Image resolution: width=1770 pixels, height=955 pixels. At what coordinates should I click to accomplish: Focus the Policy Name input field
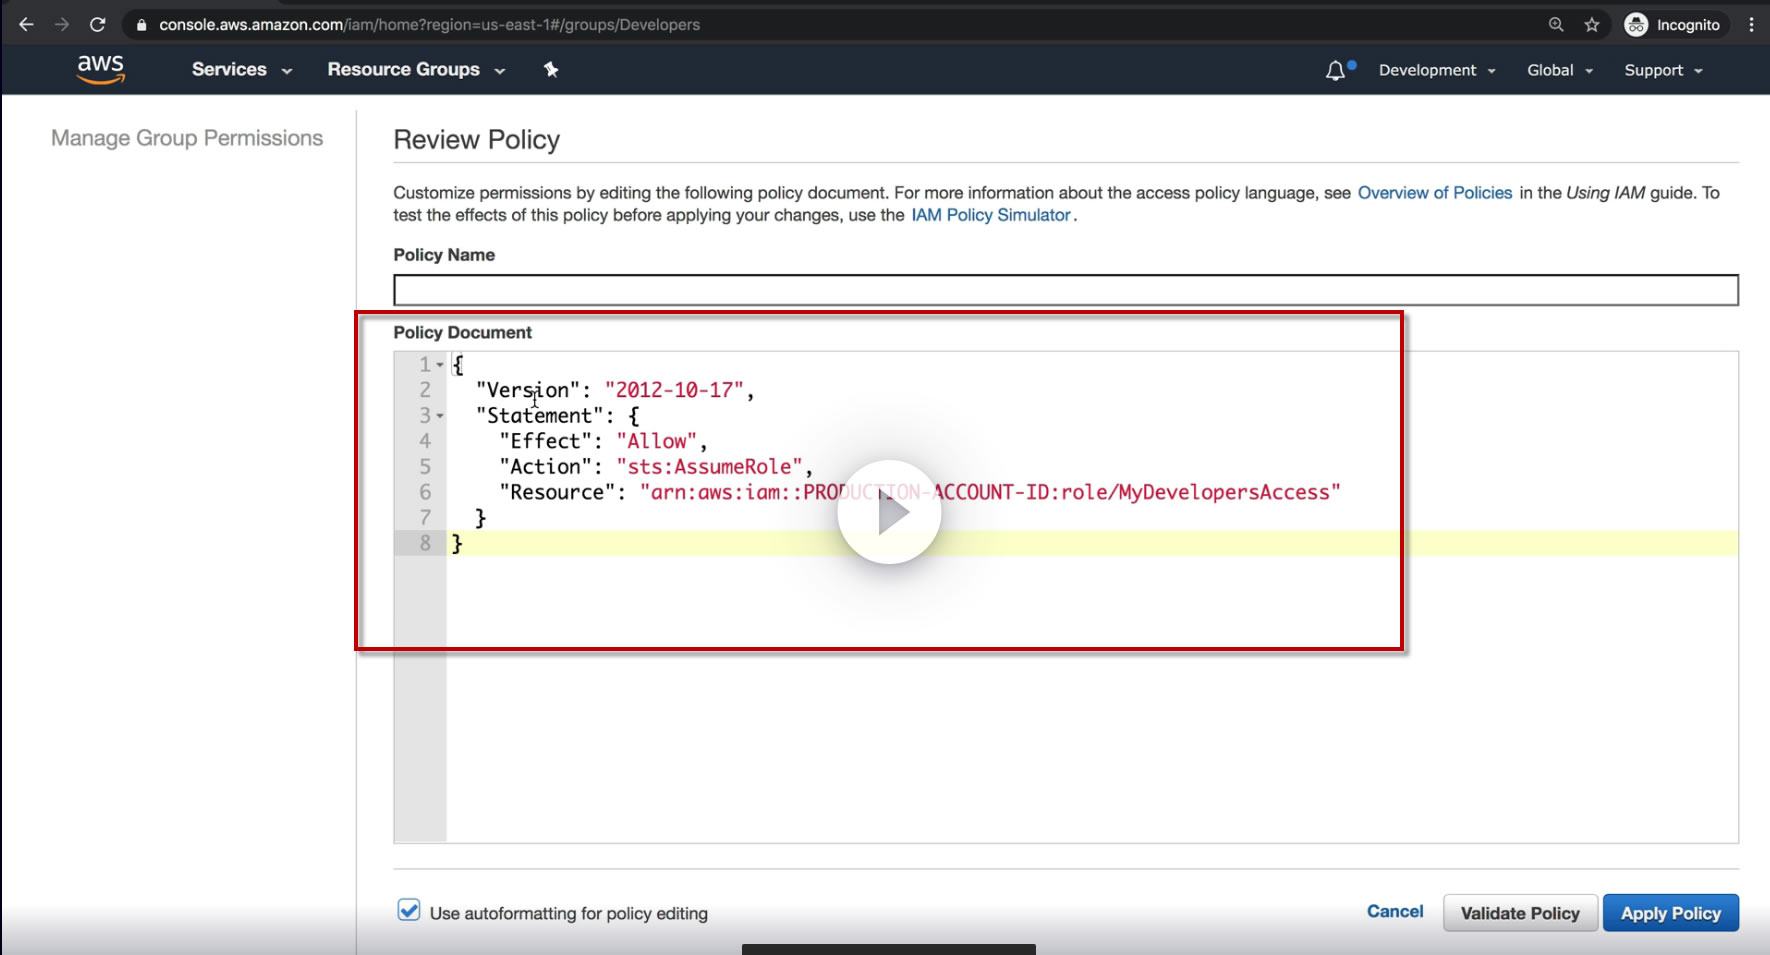pyautogui.click(x=1066, y=290)
